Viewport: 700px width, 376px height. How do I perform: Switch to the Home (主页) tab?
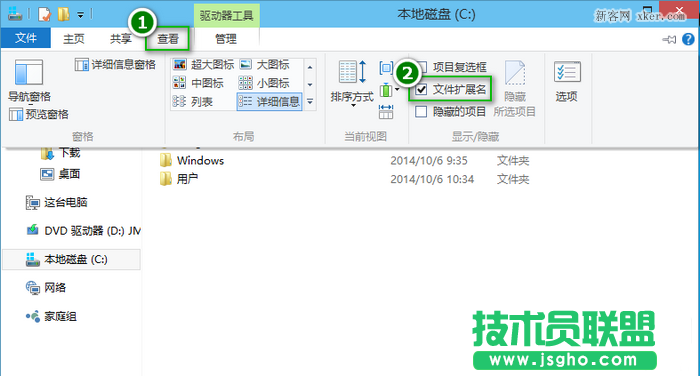[x=74, y=39]
